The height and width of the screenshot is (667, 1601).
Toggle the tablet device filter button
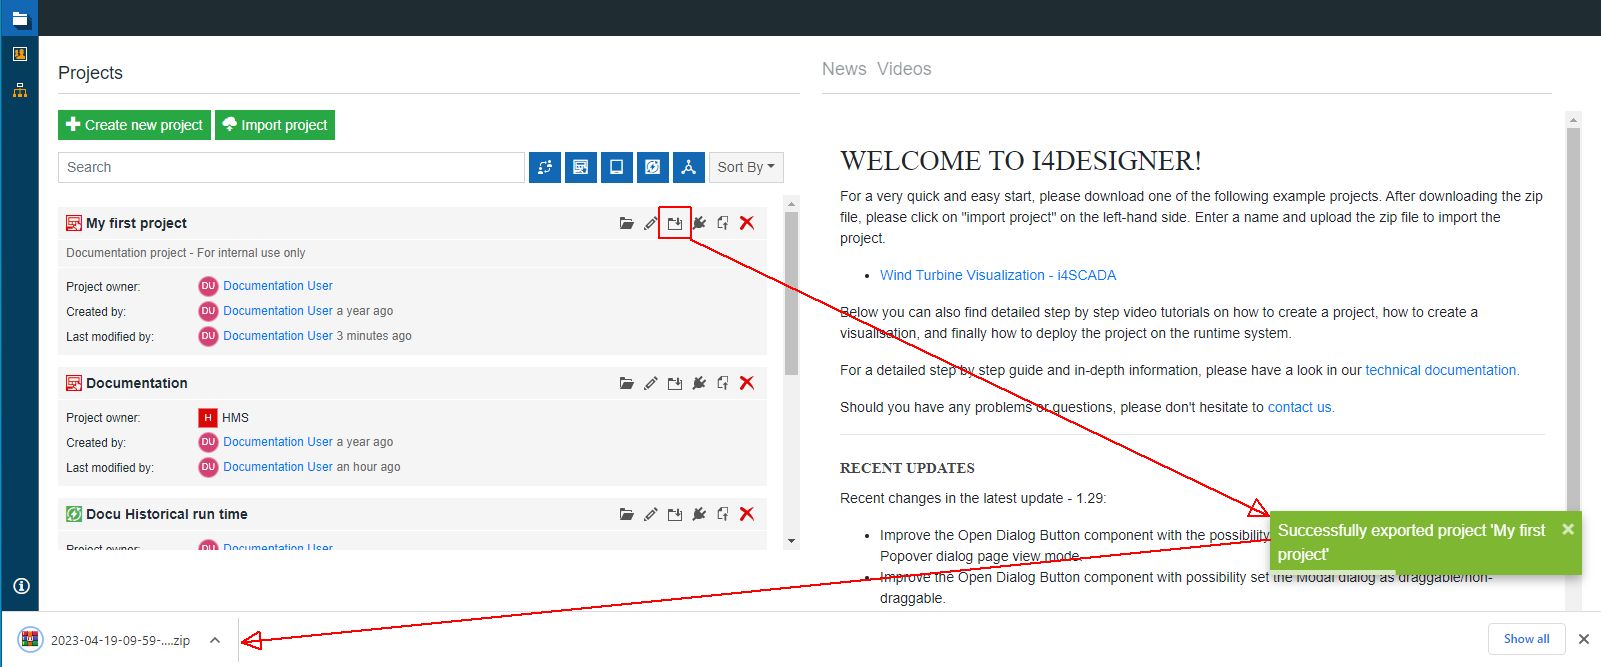(x=617, y=167)
